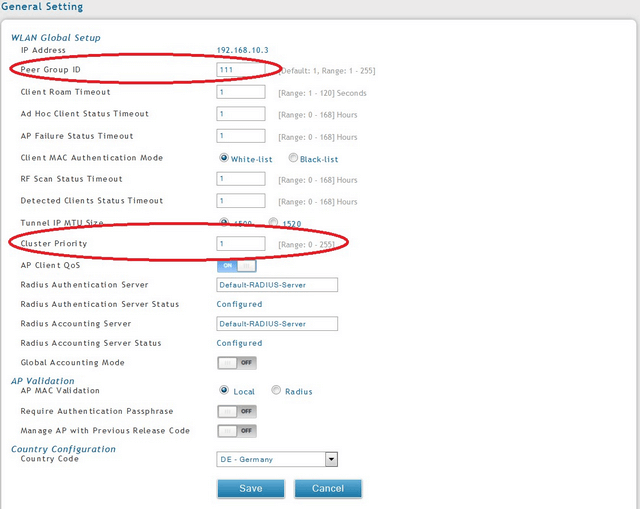Toggle the AP Client QoS switch
Viewport: 640px width, 509px height.
(236, 266)
